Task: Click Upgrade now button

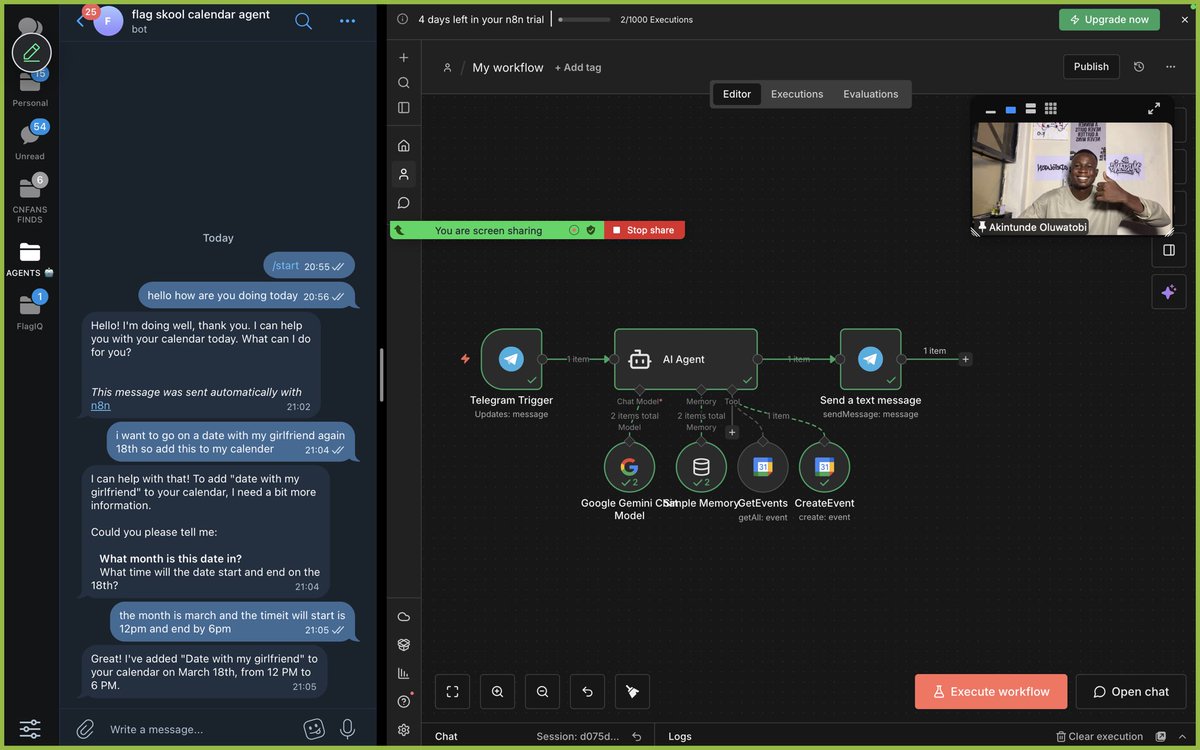Action: pos(1110,19)
